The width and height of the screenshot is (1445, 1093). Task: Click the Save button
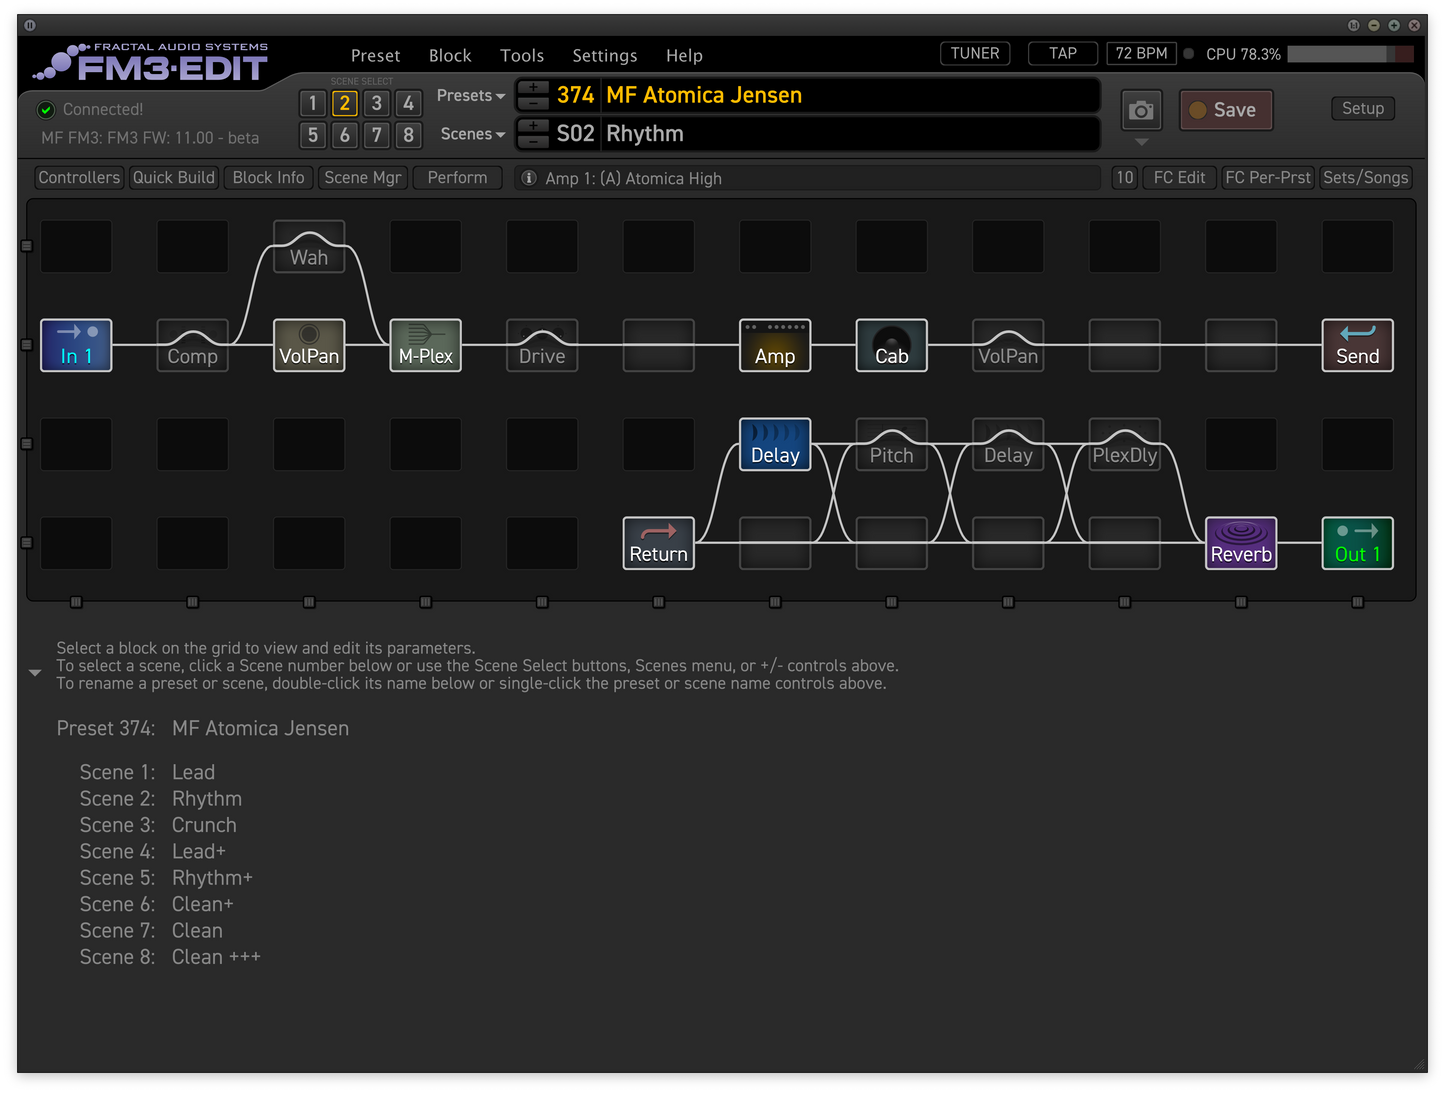click(1225, 110)
